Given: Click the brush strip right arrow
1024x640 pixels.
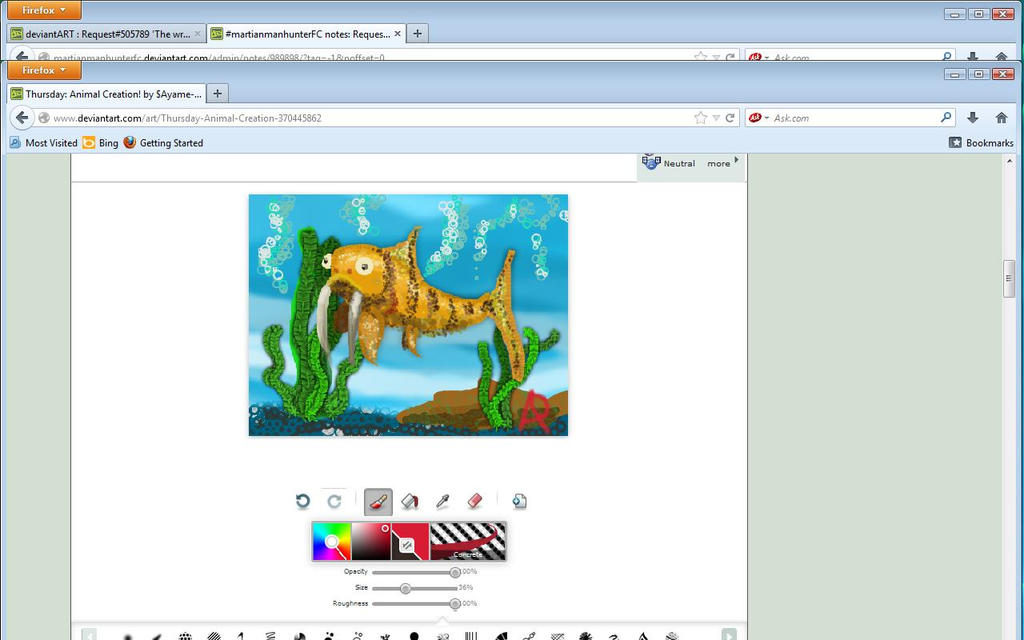Looking at the screenshot, I should tap(729, 634).
